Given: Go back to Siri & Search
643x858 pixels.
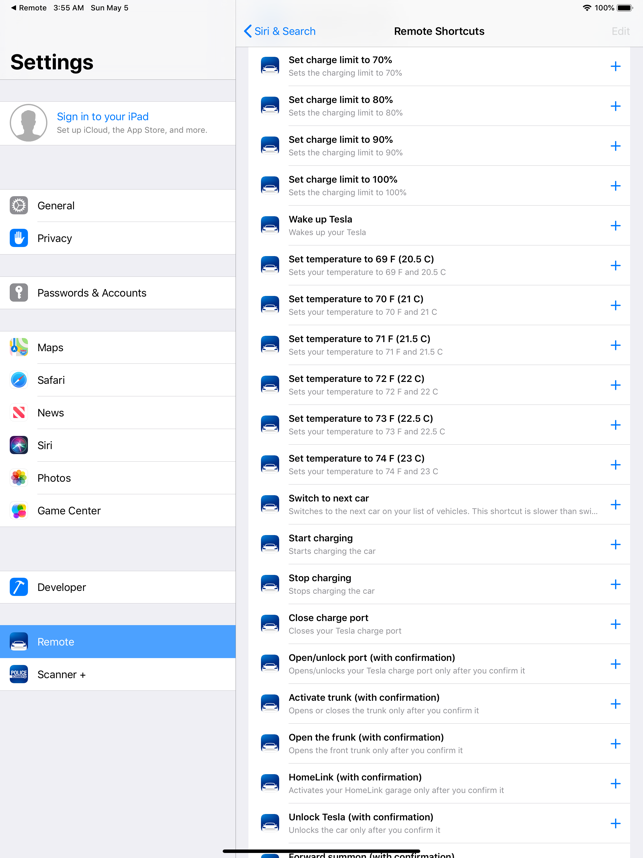Looking at the screenshot, I should click(280, 31).
